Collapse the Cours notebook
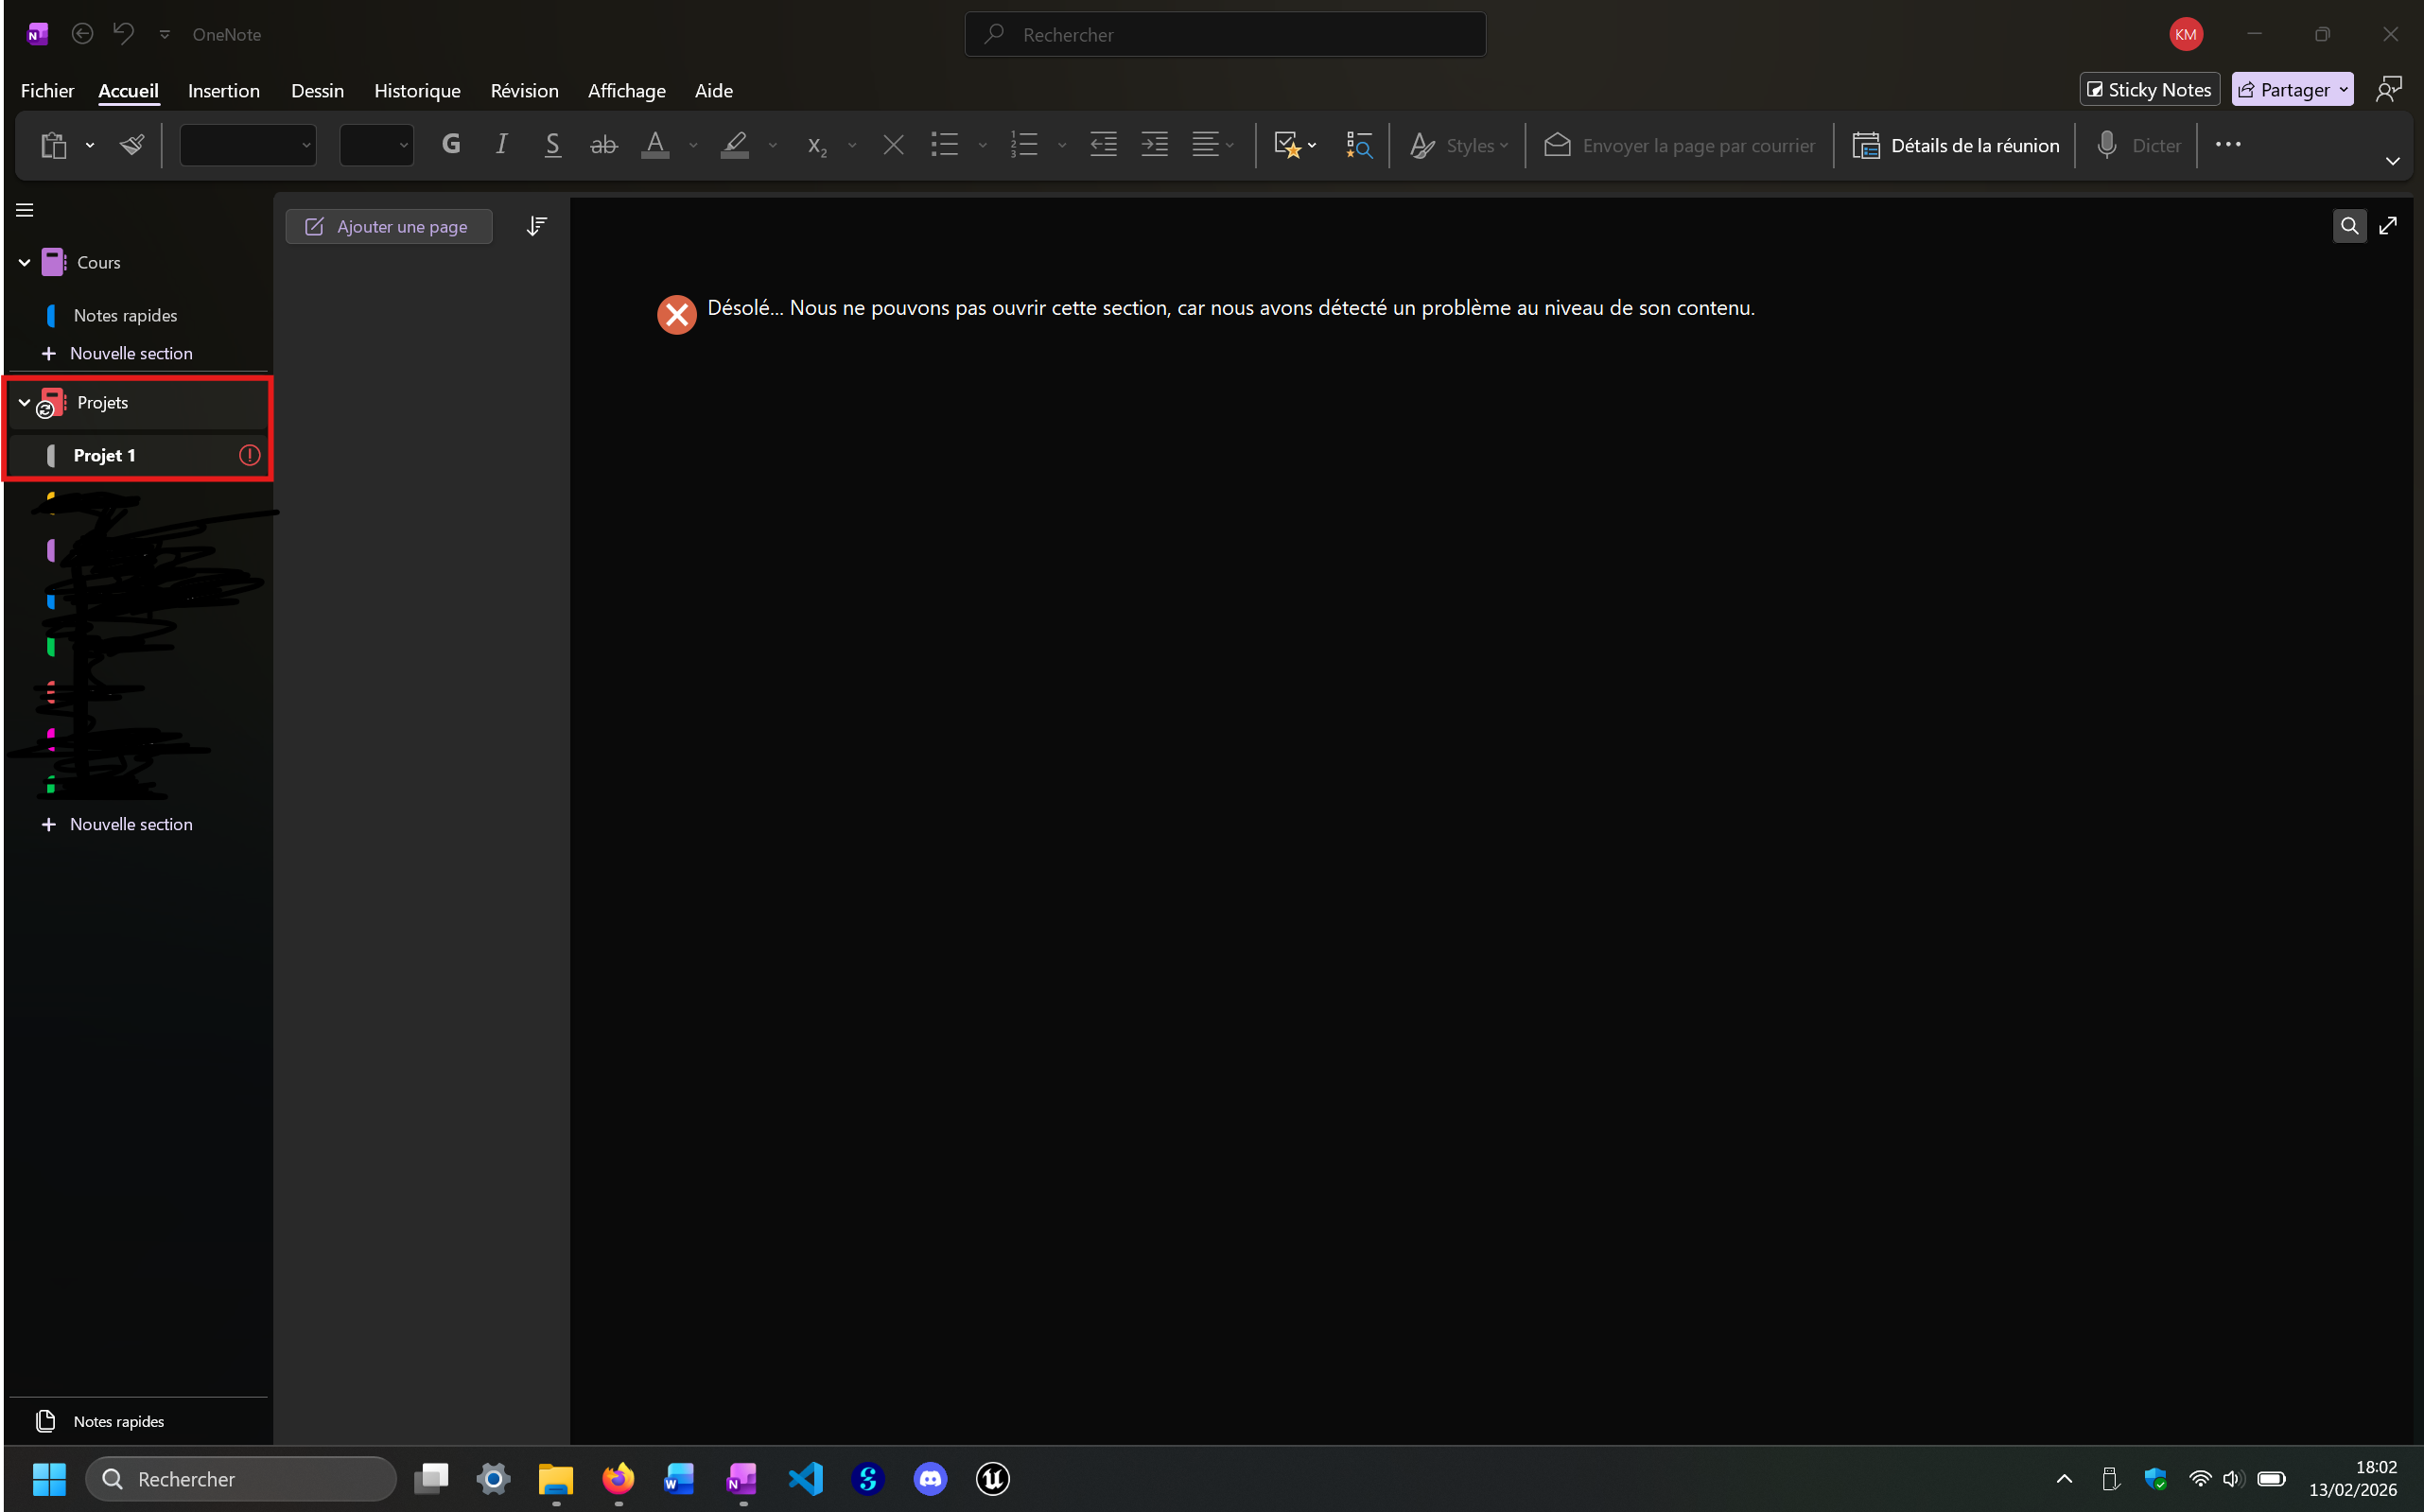Image resolution: width=2424 pixels, height=1512 pixels. point(25,262)
